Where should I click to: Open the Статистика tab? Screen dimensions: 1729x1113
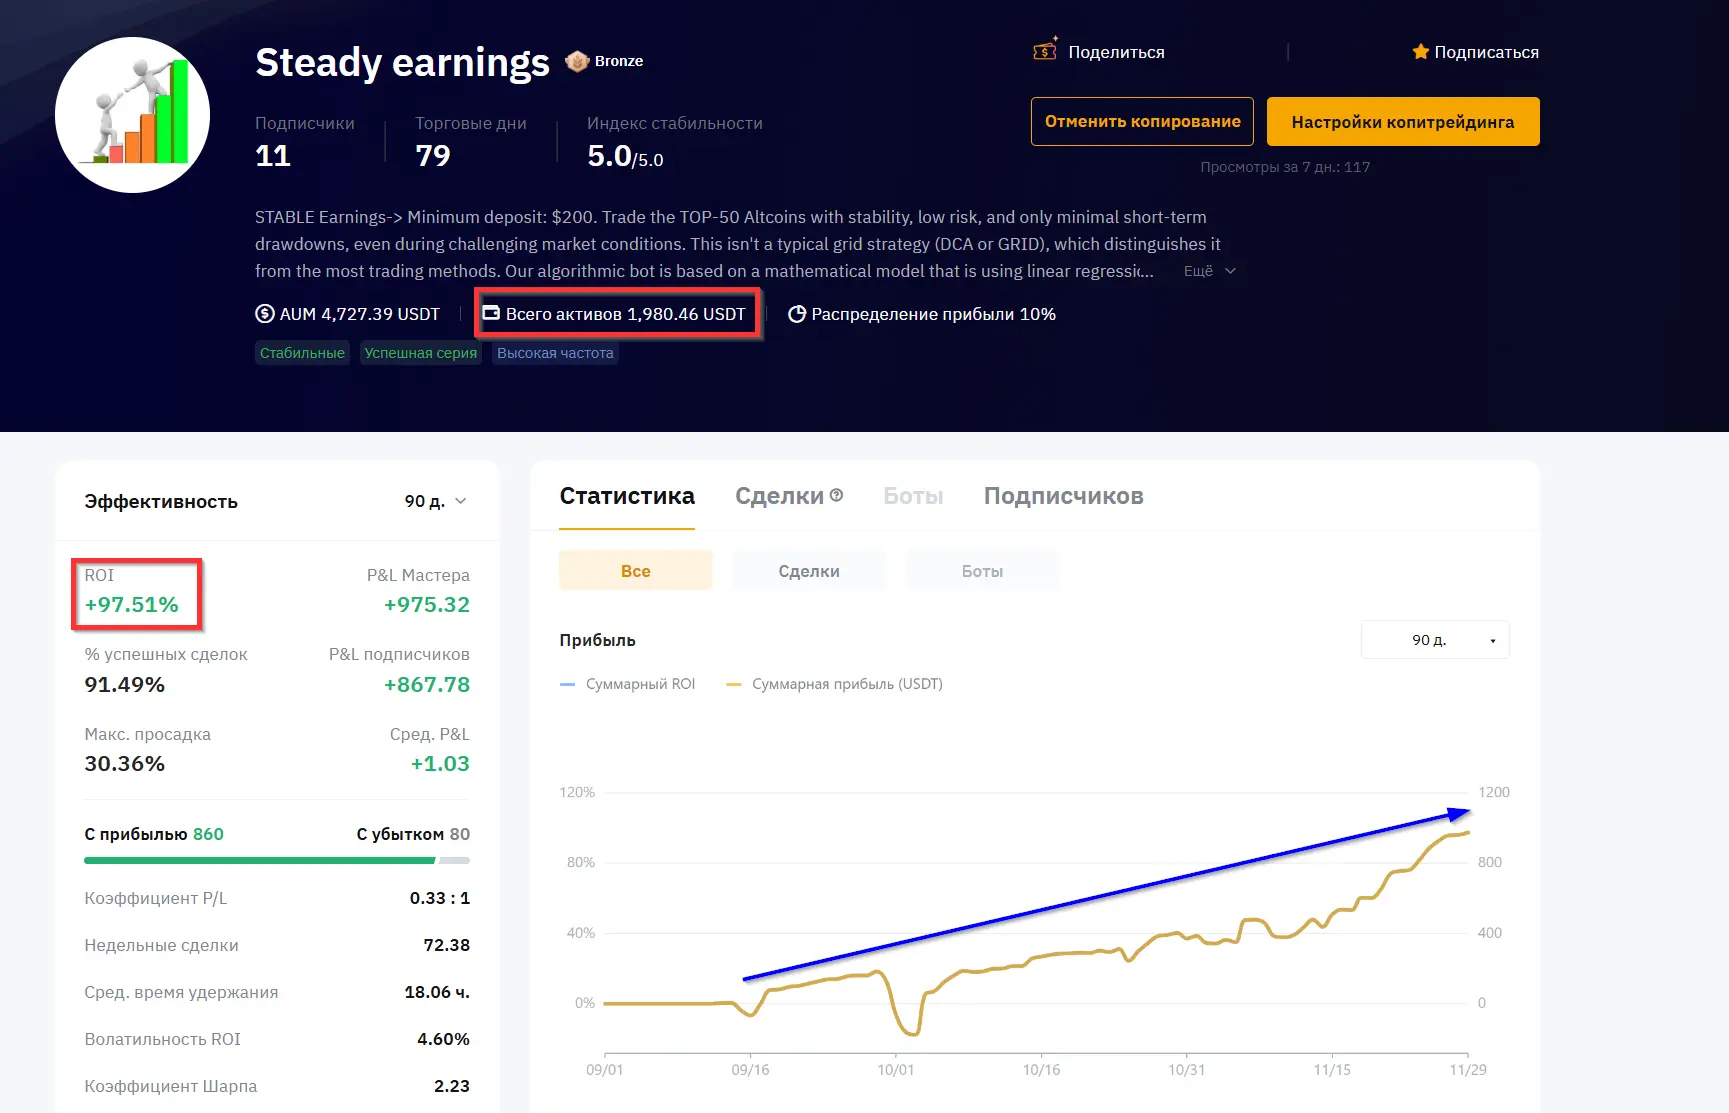[627, 496]
